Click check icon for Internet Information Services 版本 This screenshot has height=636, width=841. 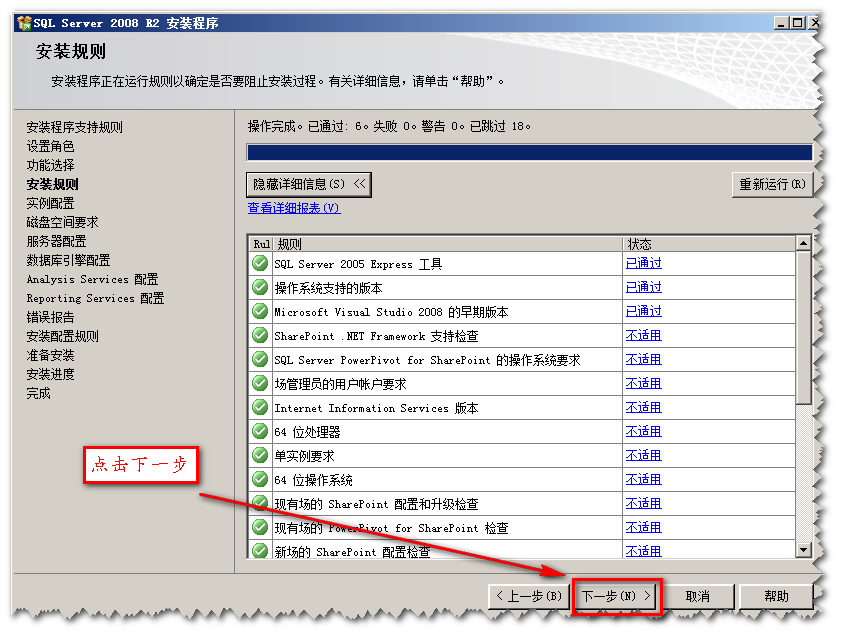tap(260, 408)
